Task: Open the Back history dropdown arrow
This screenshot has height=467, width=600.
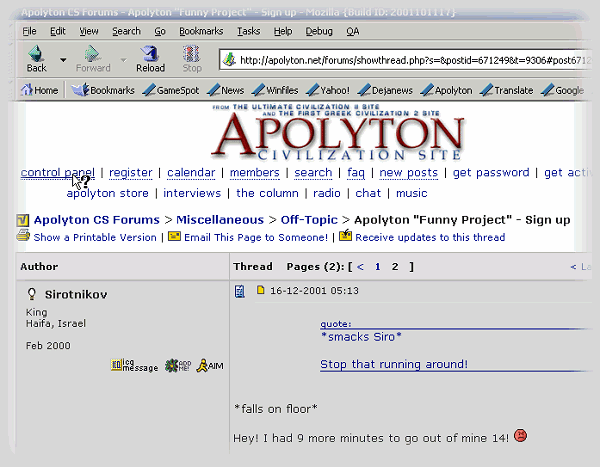Action: click(63, 60)
